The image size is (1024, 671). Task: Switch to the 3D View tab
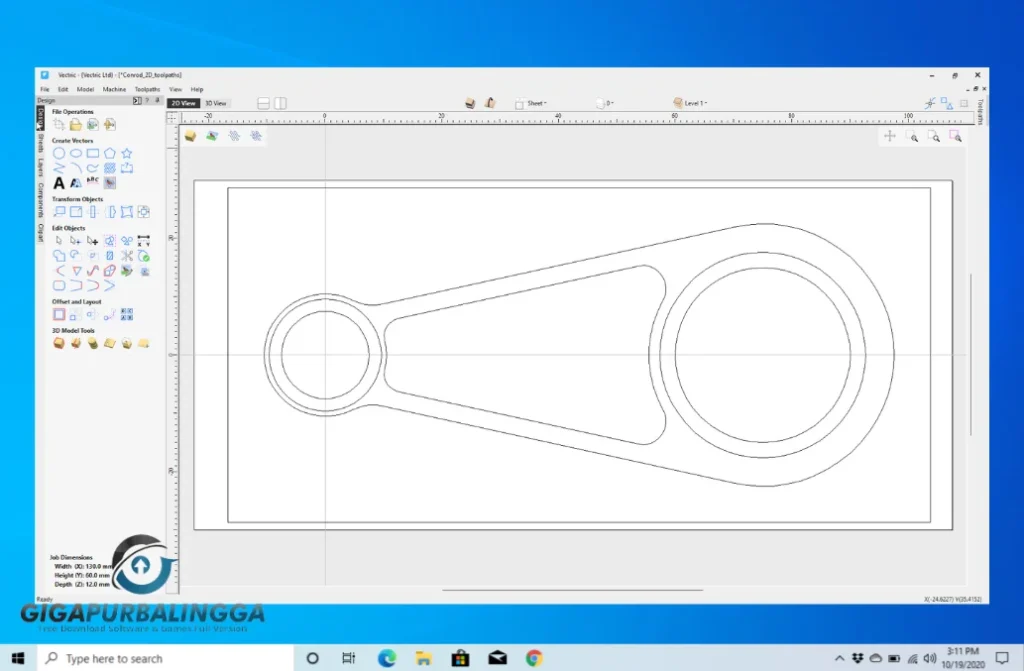point(215,103)
